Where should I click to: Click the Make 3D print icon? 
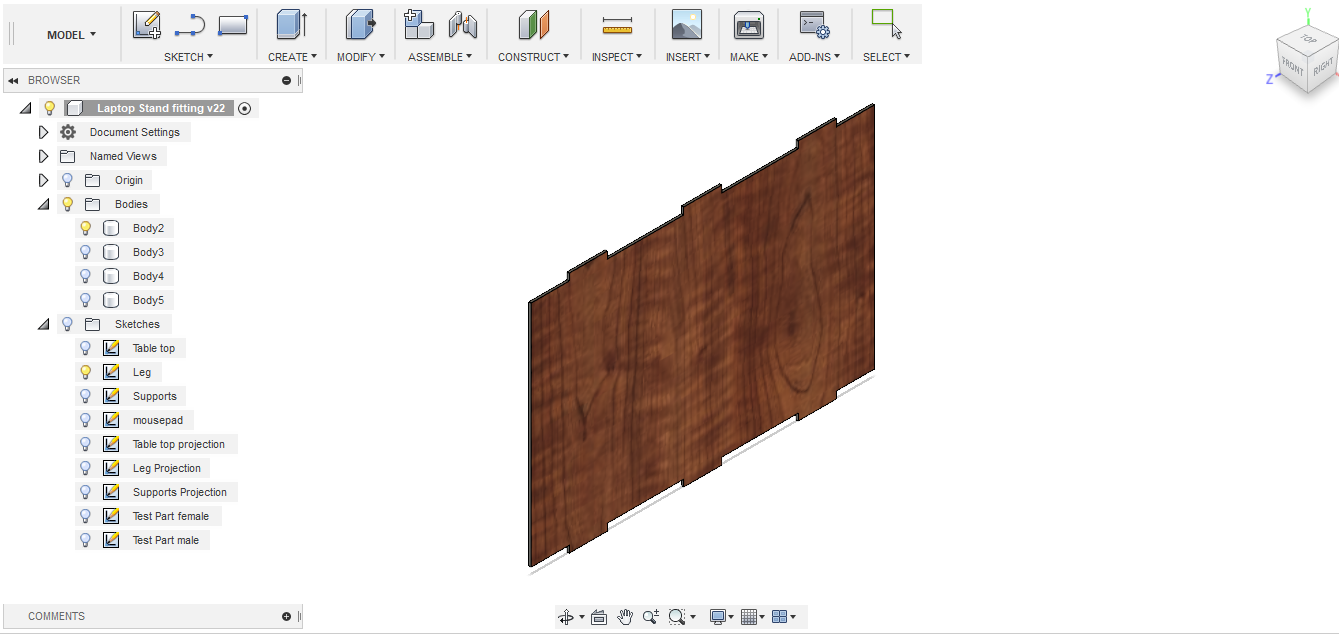[x=748, y=26]
